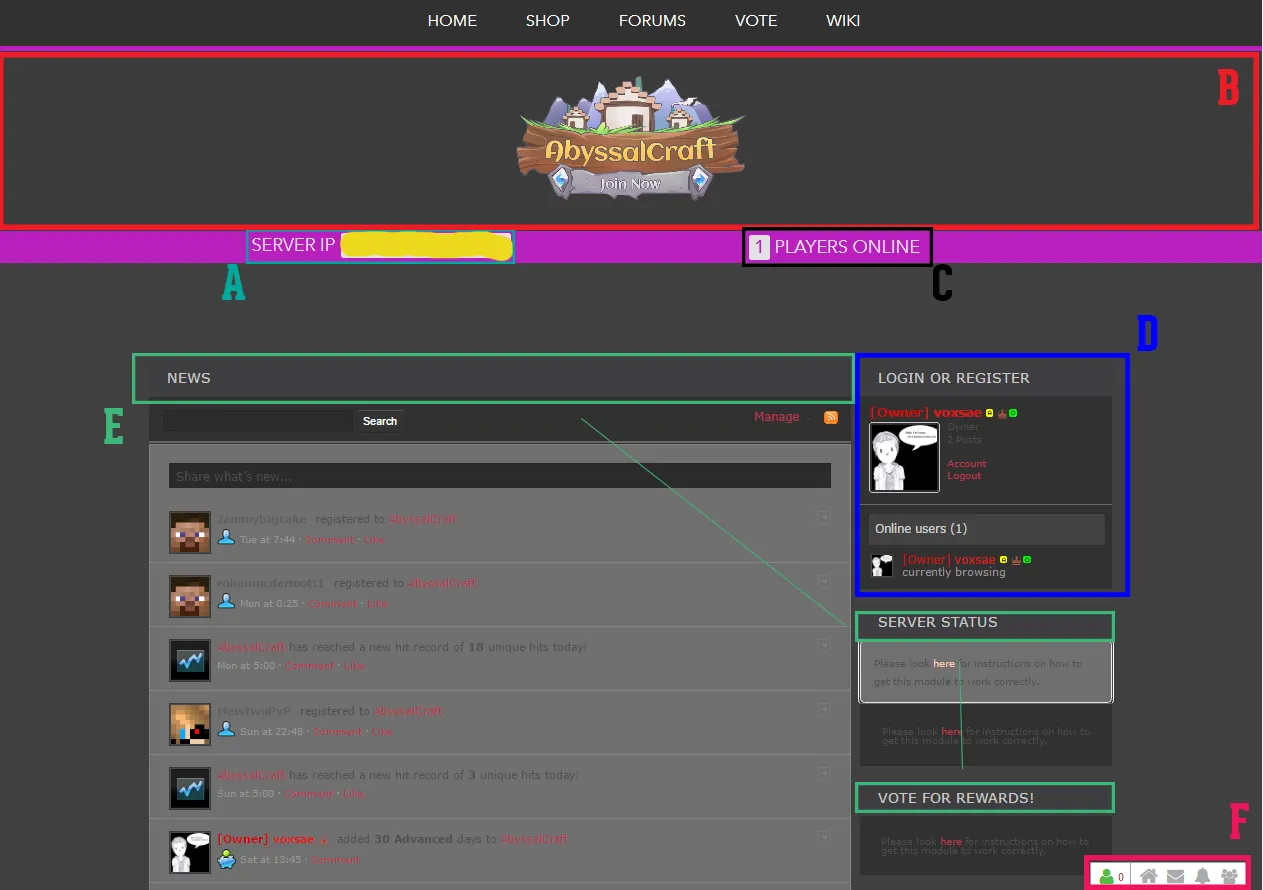Click MewtwoPvP's avatar image

tap(190, 724)
